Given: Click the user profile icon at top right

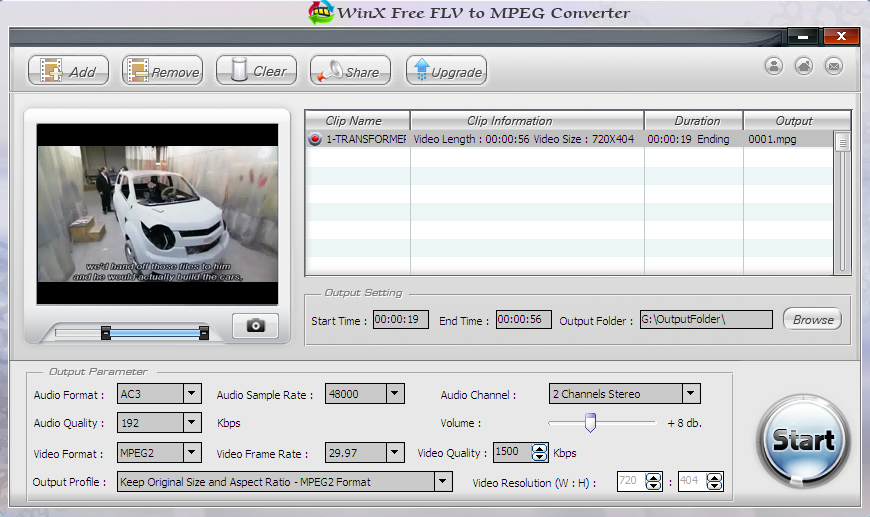Looking at the screenshot, I should (x=773, y=66).
